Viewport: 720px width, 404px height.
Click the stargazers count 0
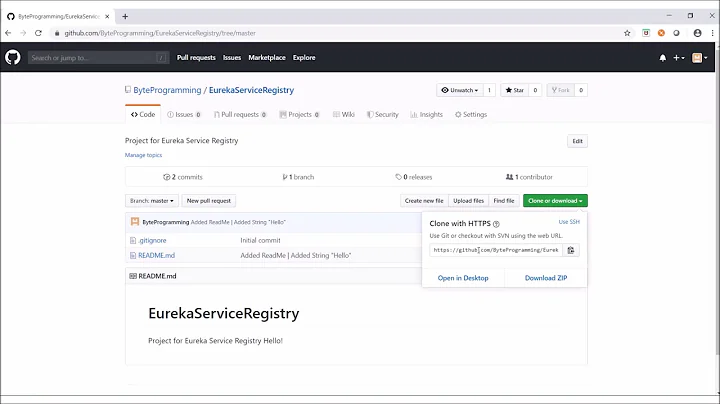[535, 90]
